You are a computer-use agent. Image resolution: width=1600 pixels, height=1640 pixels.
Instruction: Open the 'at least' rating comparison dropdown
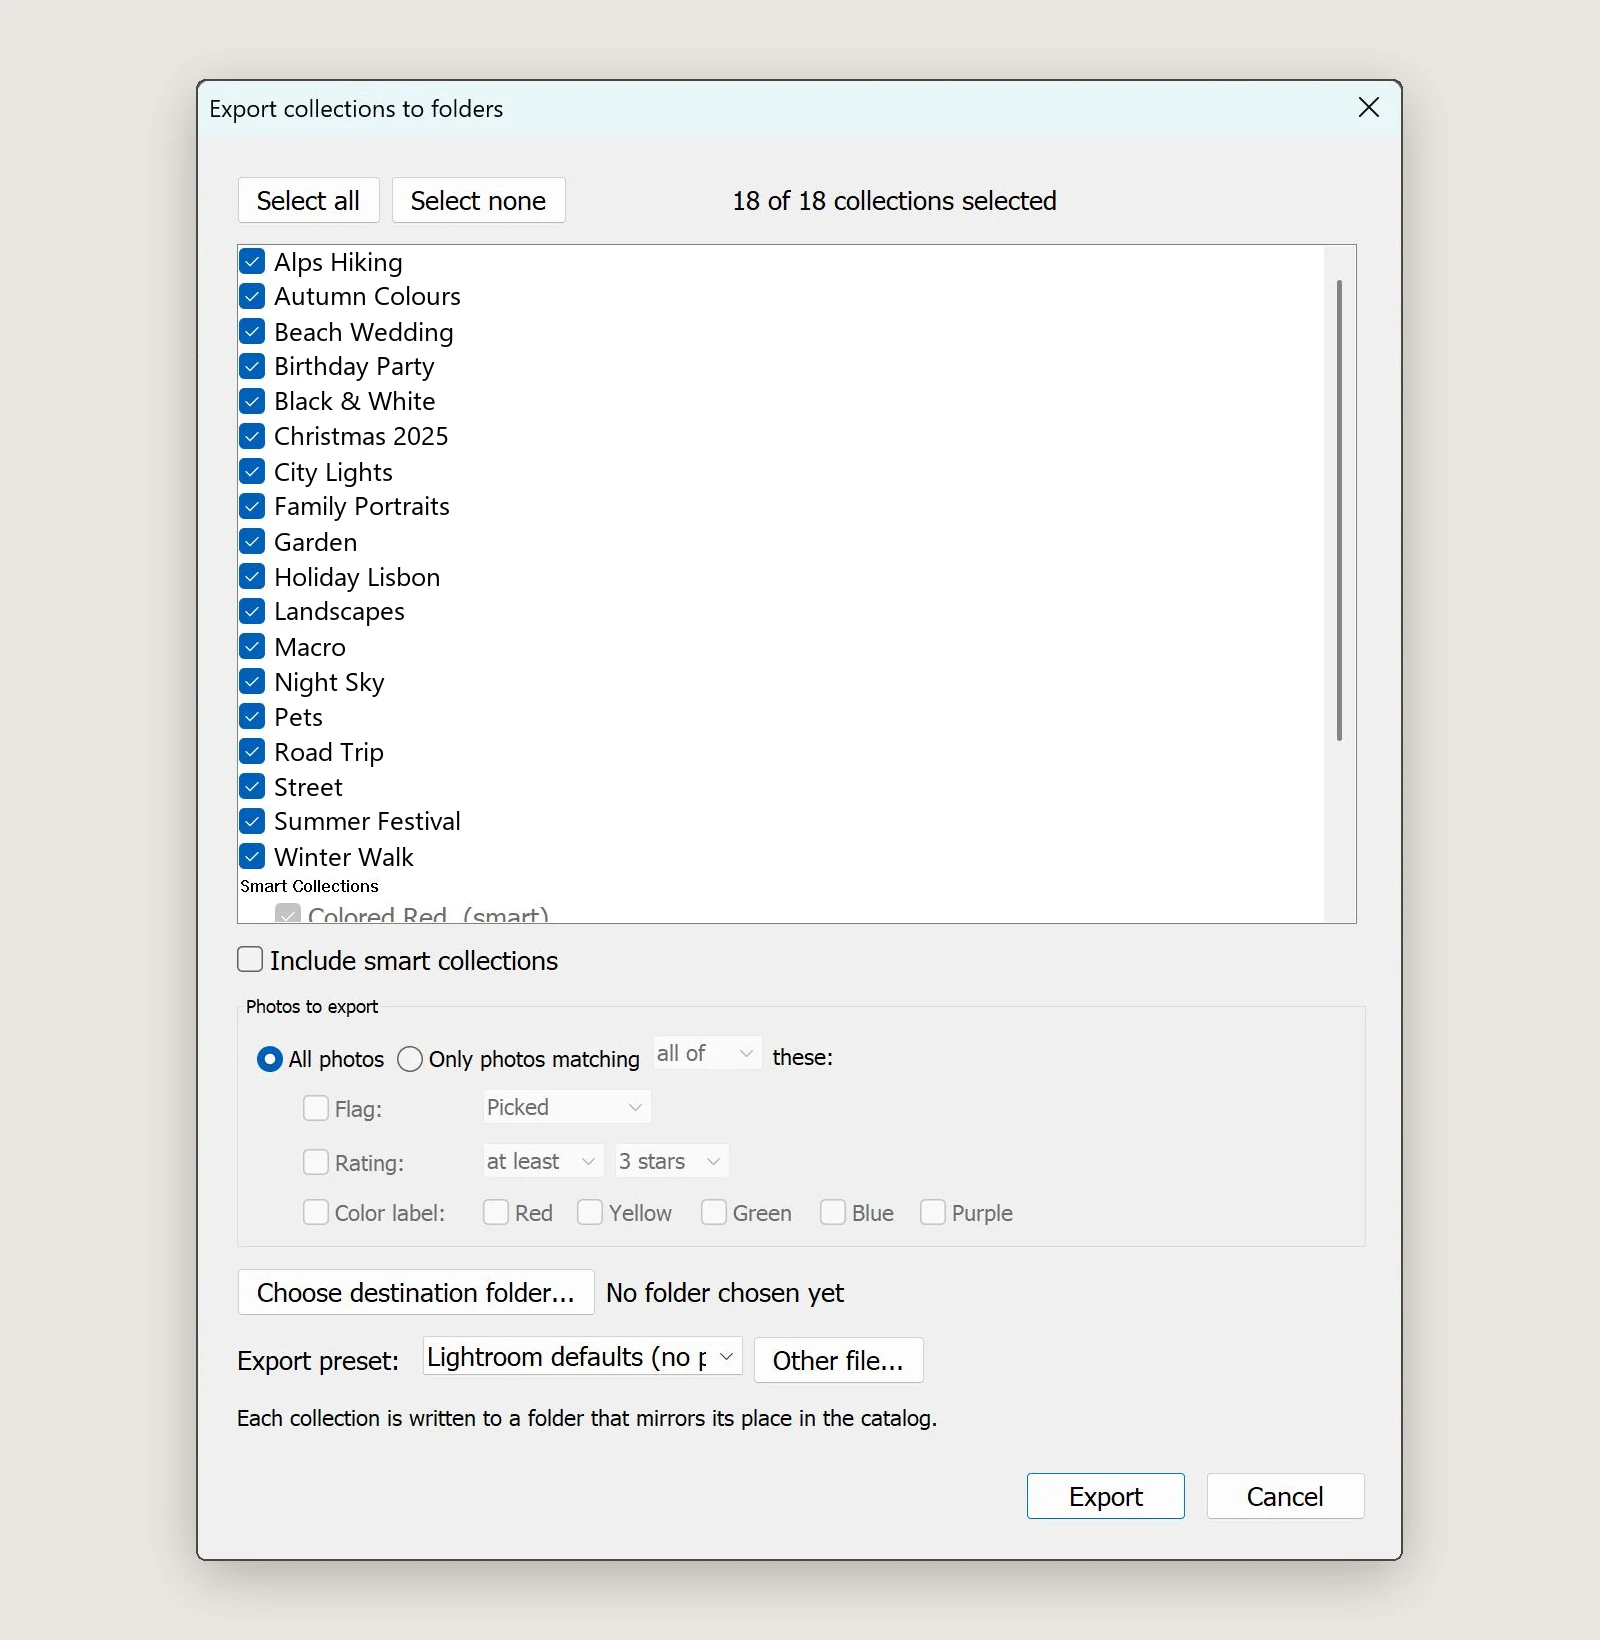click(543, 1161)
